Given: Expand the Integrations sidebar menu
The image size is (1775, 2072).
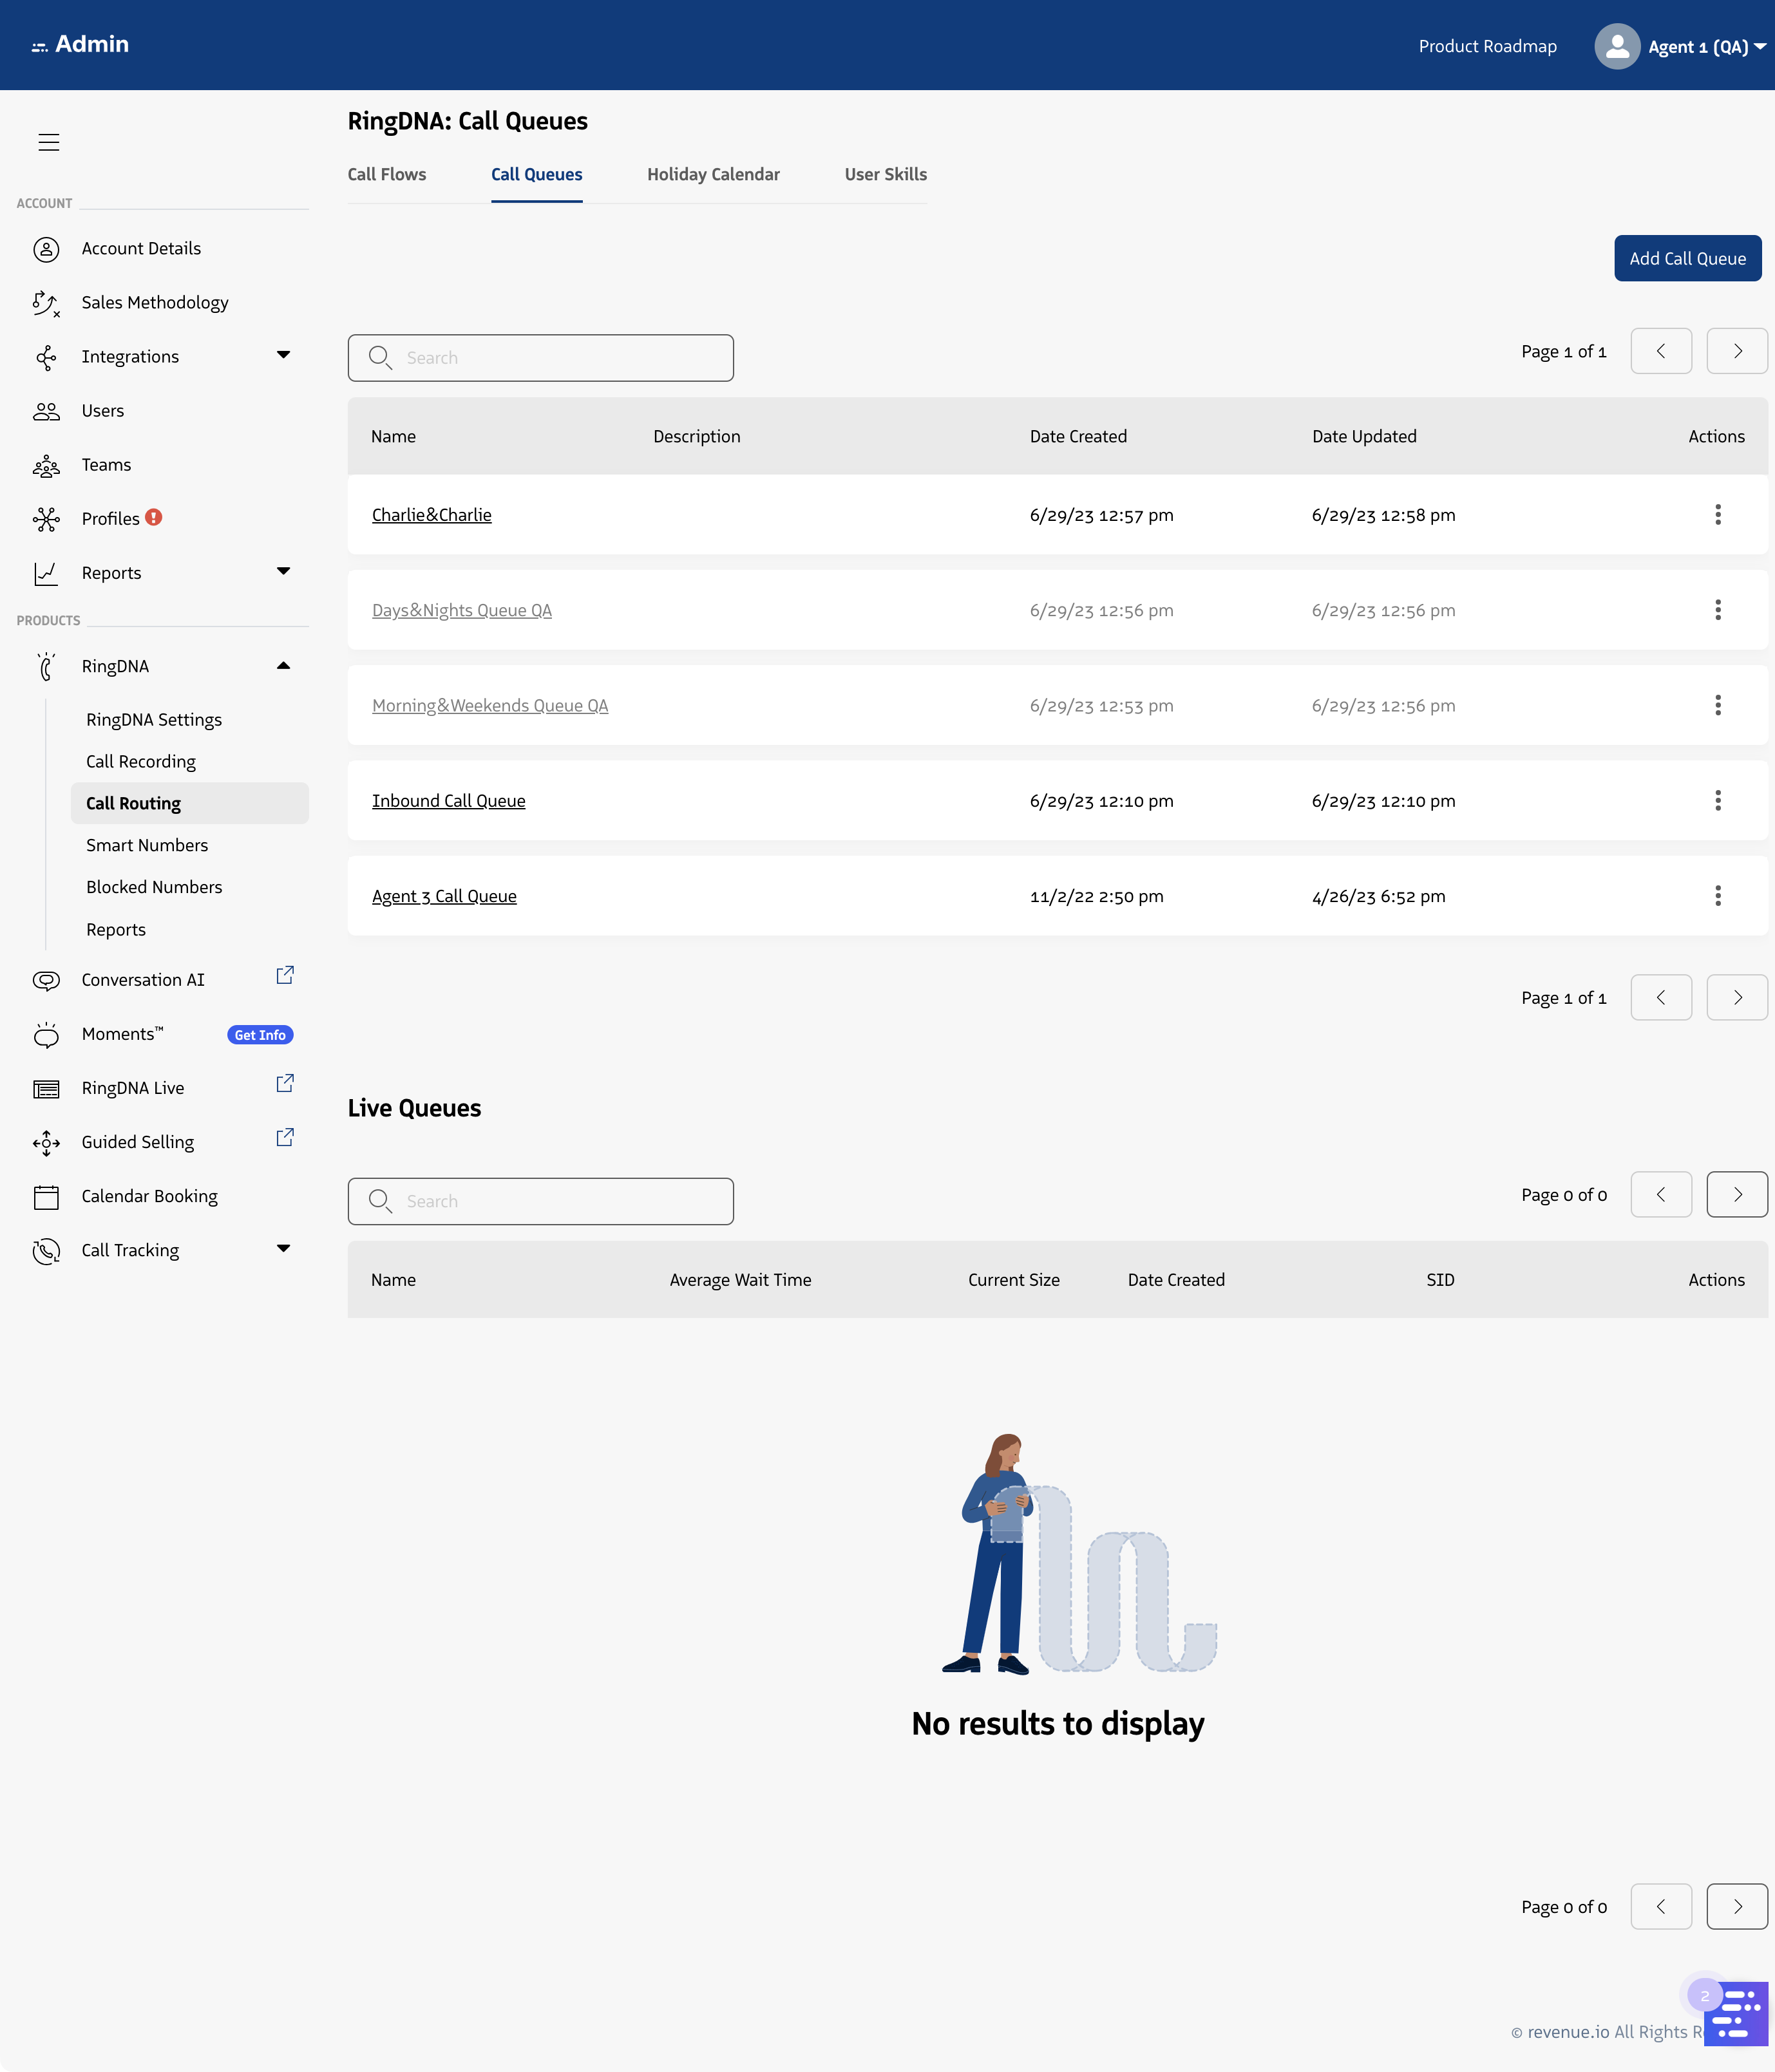Looking at the screenshot, I should pos(283,355).
